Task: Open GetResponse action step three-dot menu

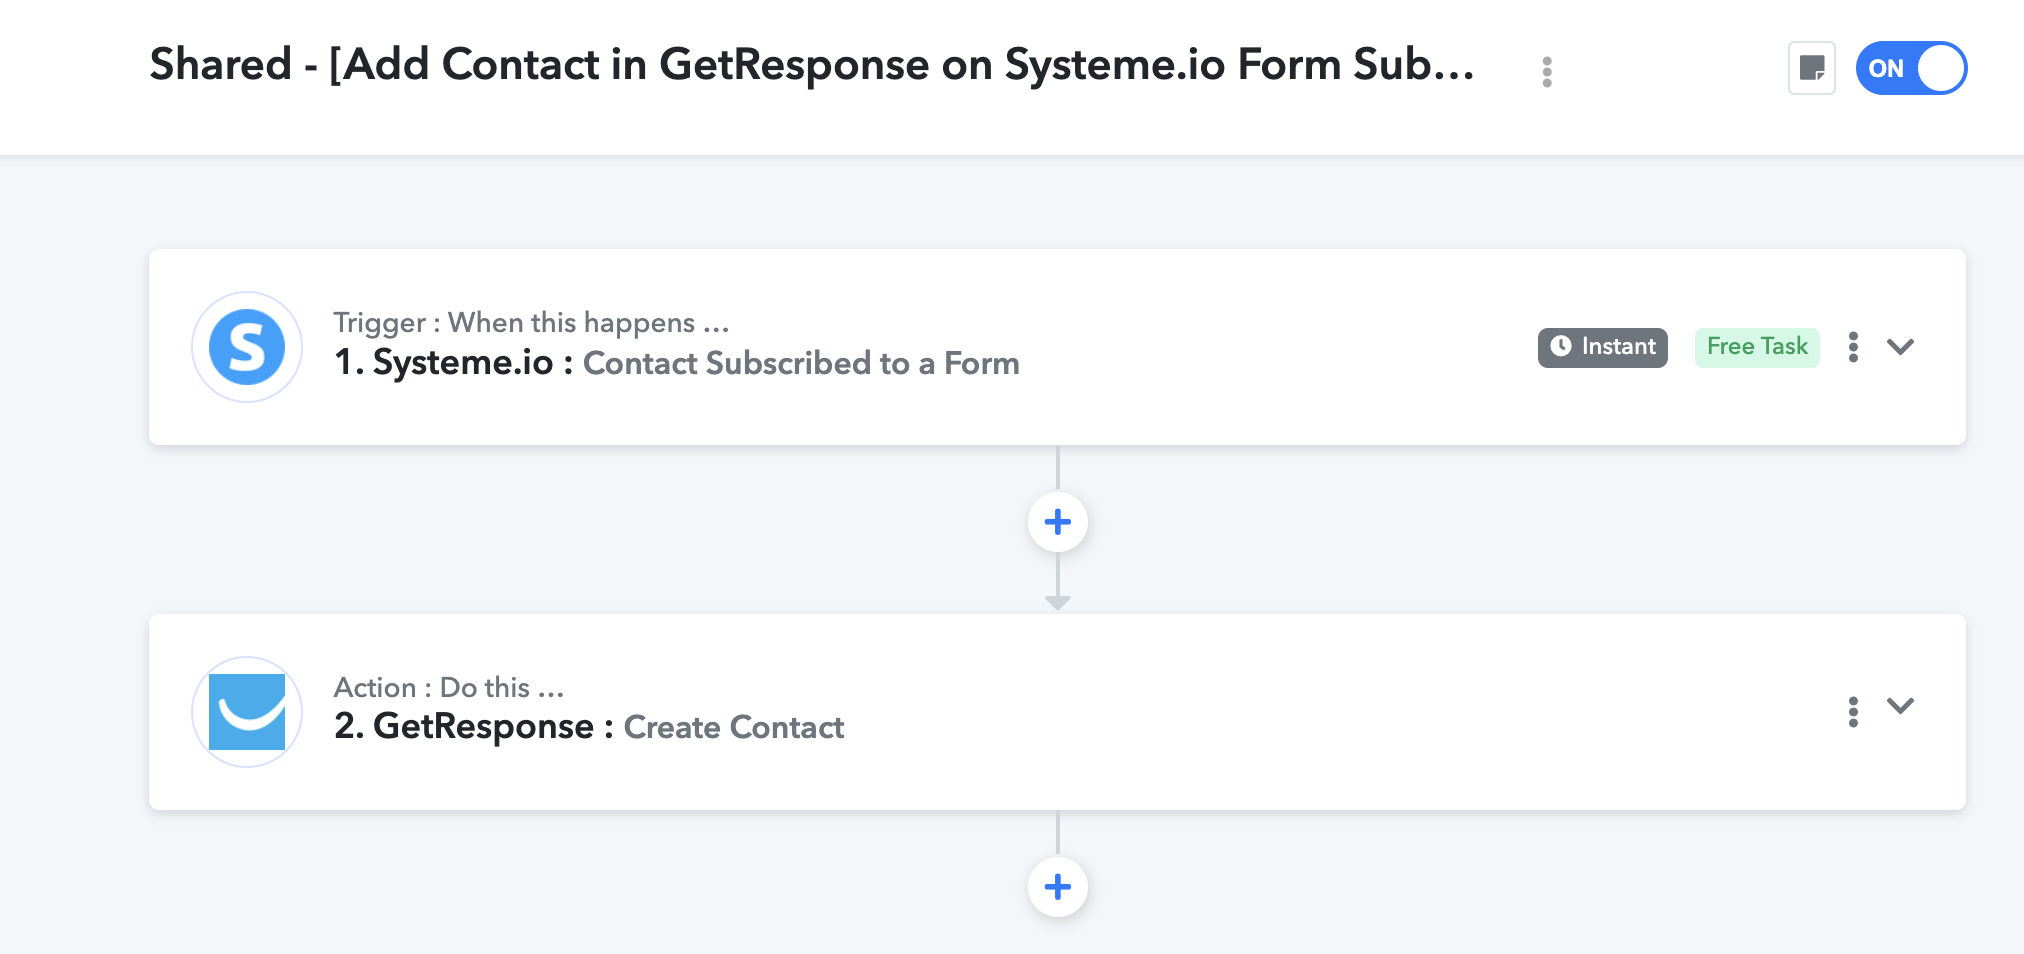Action: tap(1853, 712)
